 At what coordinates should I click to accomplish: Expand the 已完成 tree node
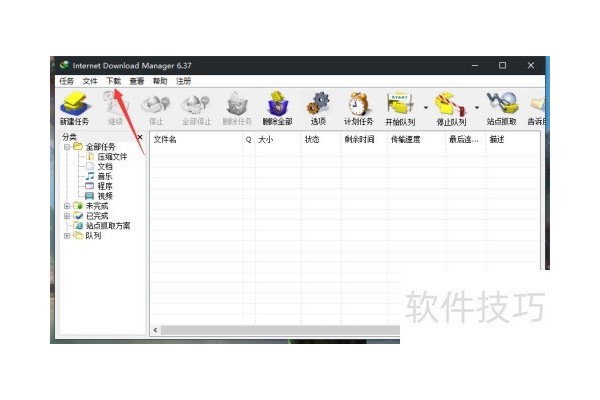pyautogui.click(x=67, y=216)
